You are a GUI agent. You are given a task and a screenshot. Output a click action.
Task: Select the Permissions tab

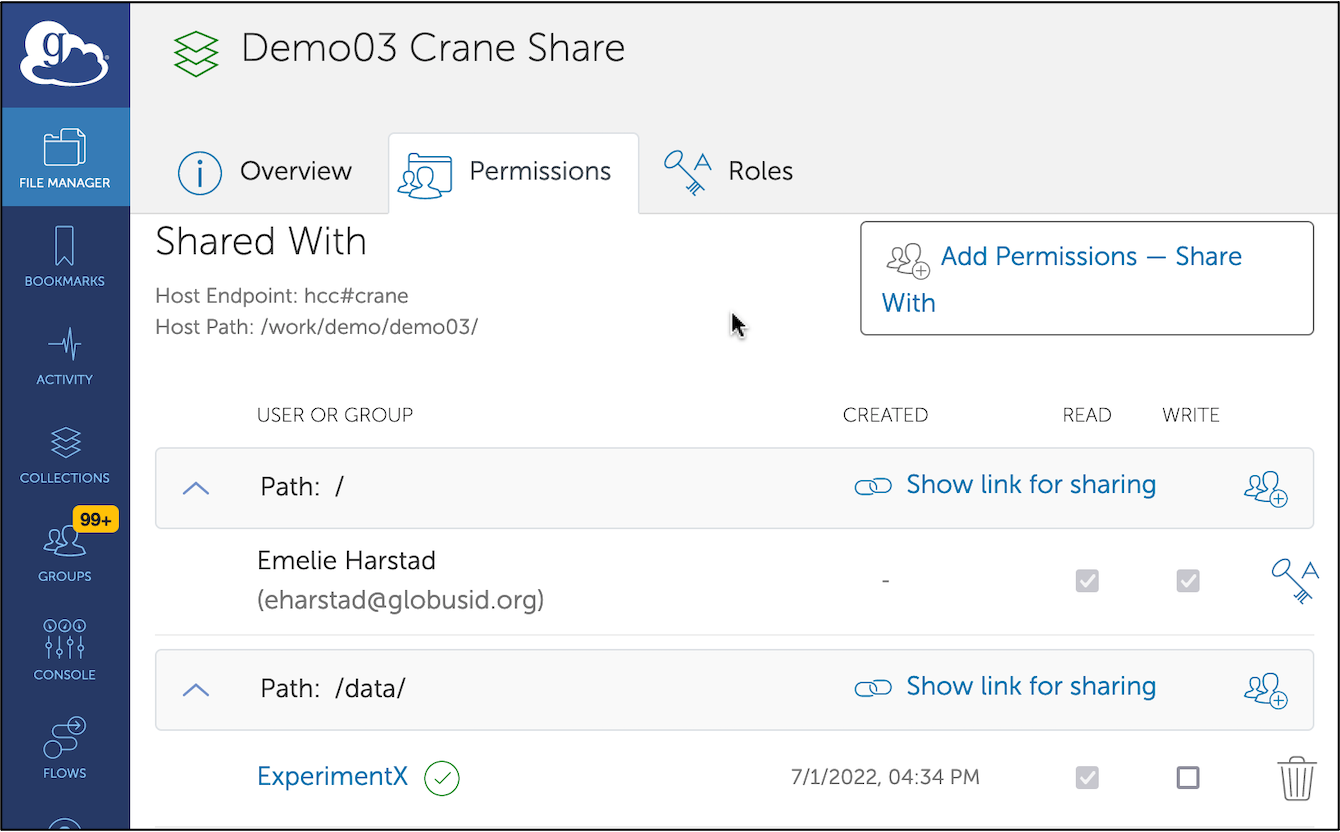513,173
